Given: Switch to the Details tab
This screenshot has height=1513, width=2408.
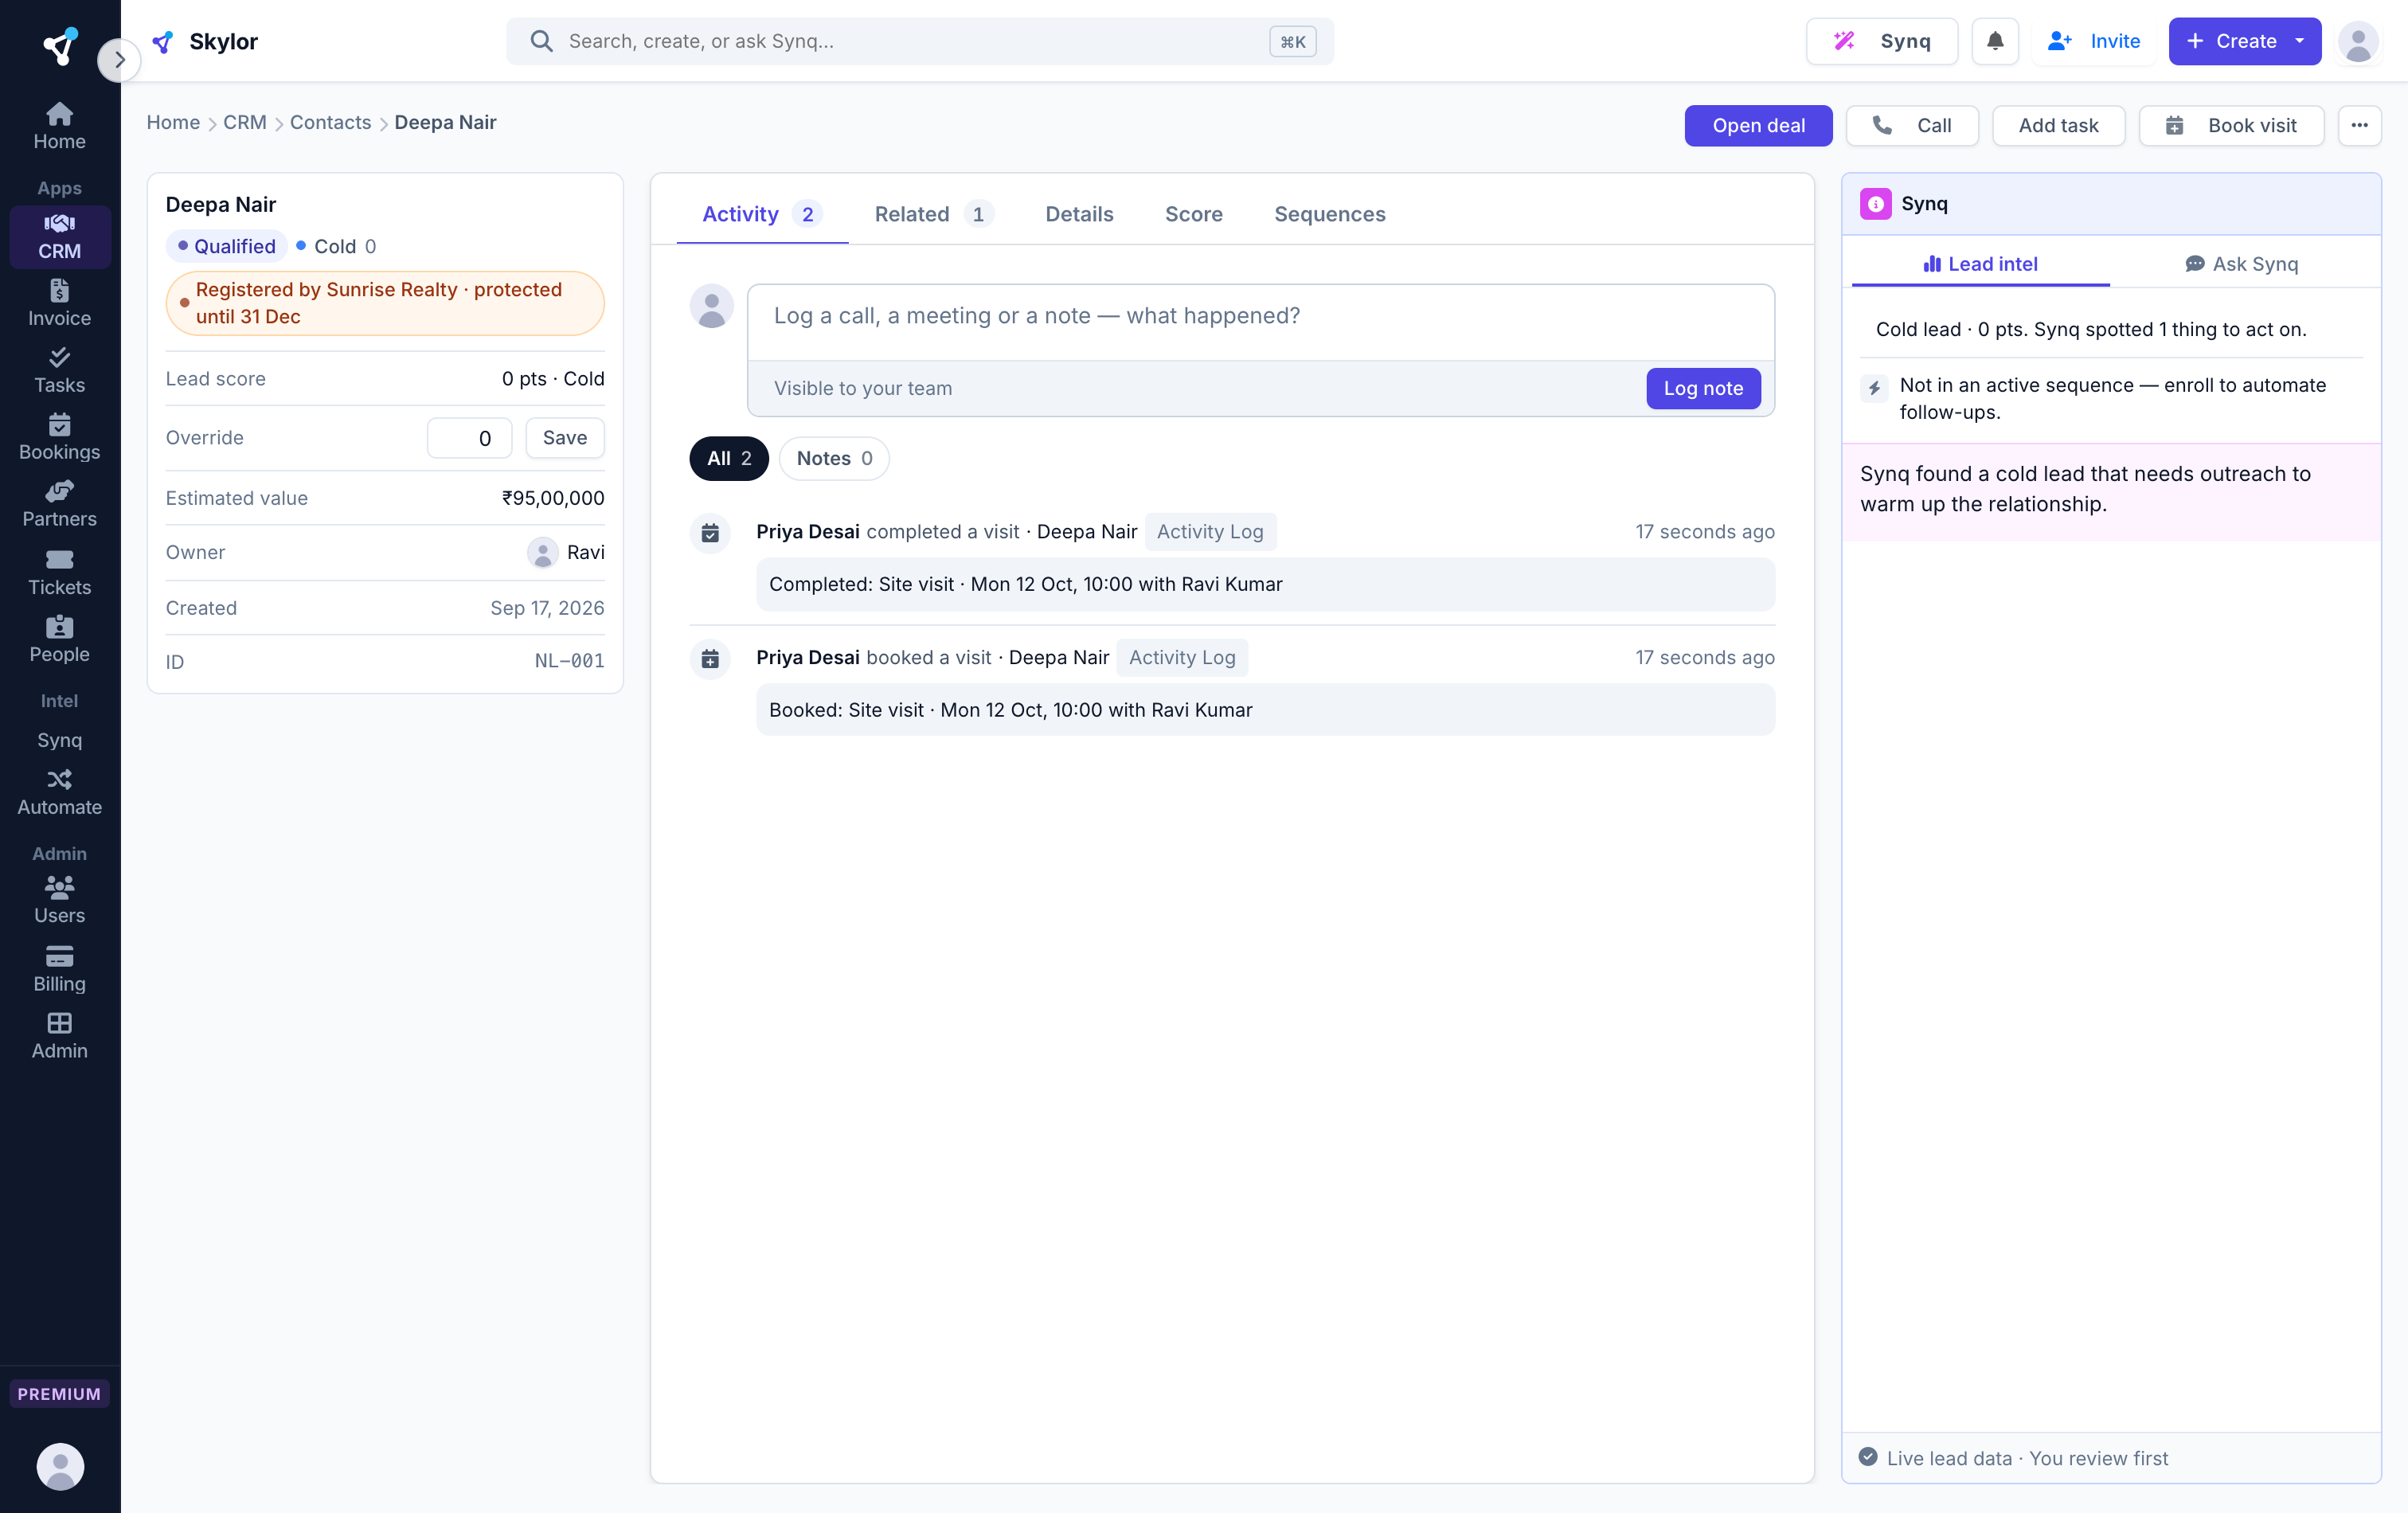Looking at the screenshot, I should (x=1079, y=214).
